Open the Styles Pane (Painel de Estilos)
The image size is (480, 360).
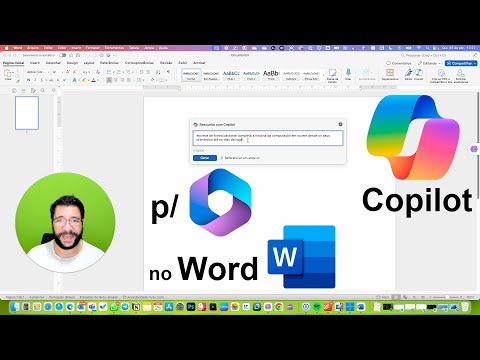(x=332, y=75)
